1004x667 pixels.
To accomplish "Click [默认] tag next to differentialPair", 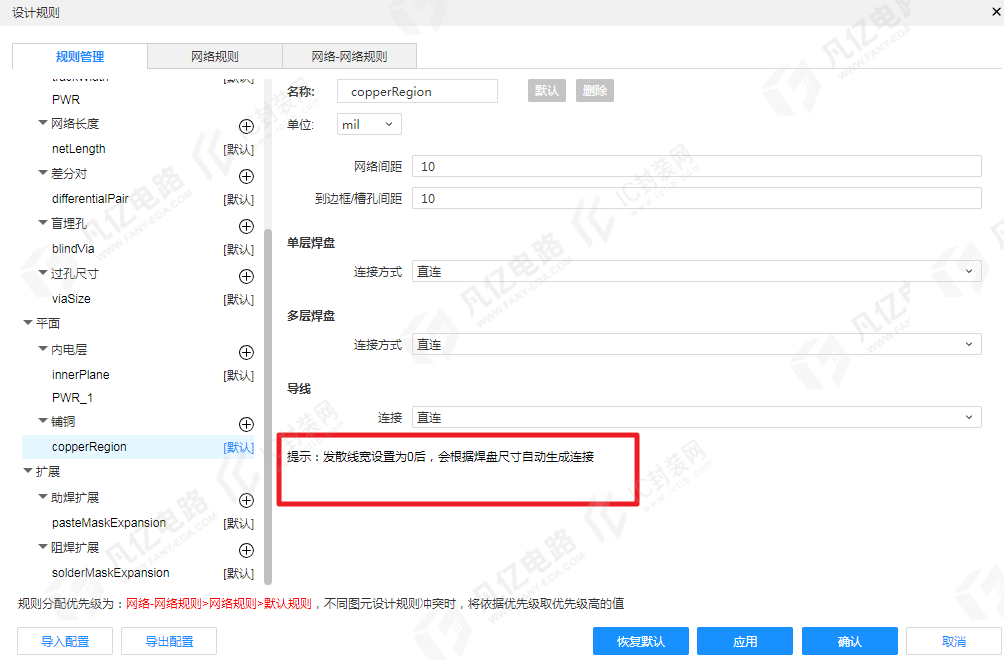I will click(x=239, y=199).
